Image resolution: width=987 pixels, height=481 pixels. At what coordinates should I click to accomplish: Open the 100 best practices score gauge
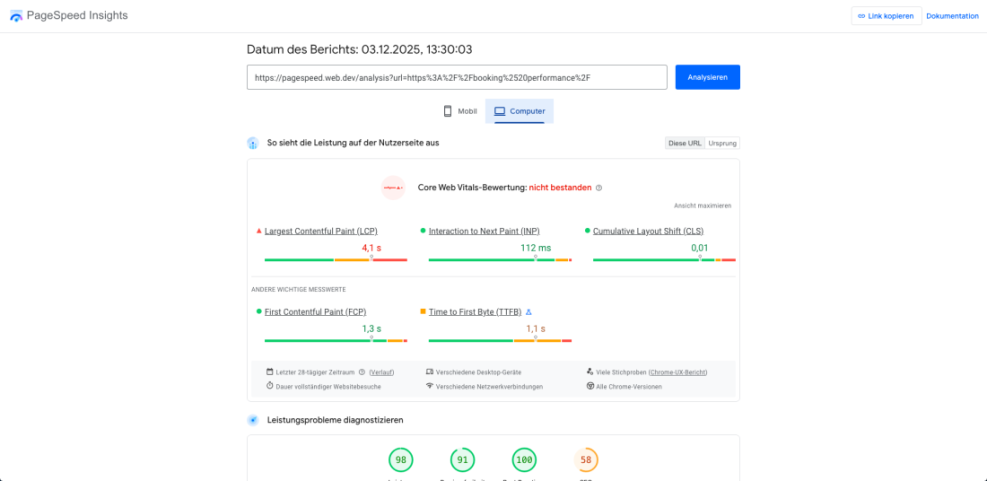pyautogui.click(x=524, y=460)
